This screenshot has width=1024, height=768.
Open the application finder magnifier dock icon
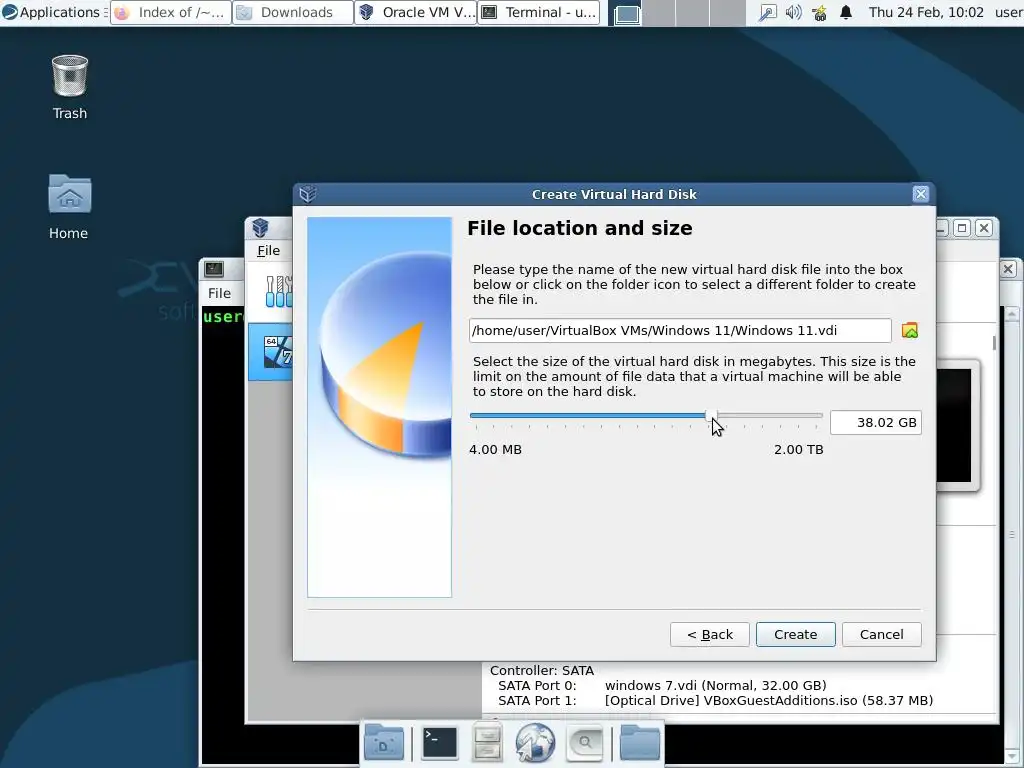coord(584,743)
